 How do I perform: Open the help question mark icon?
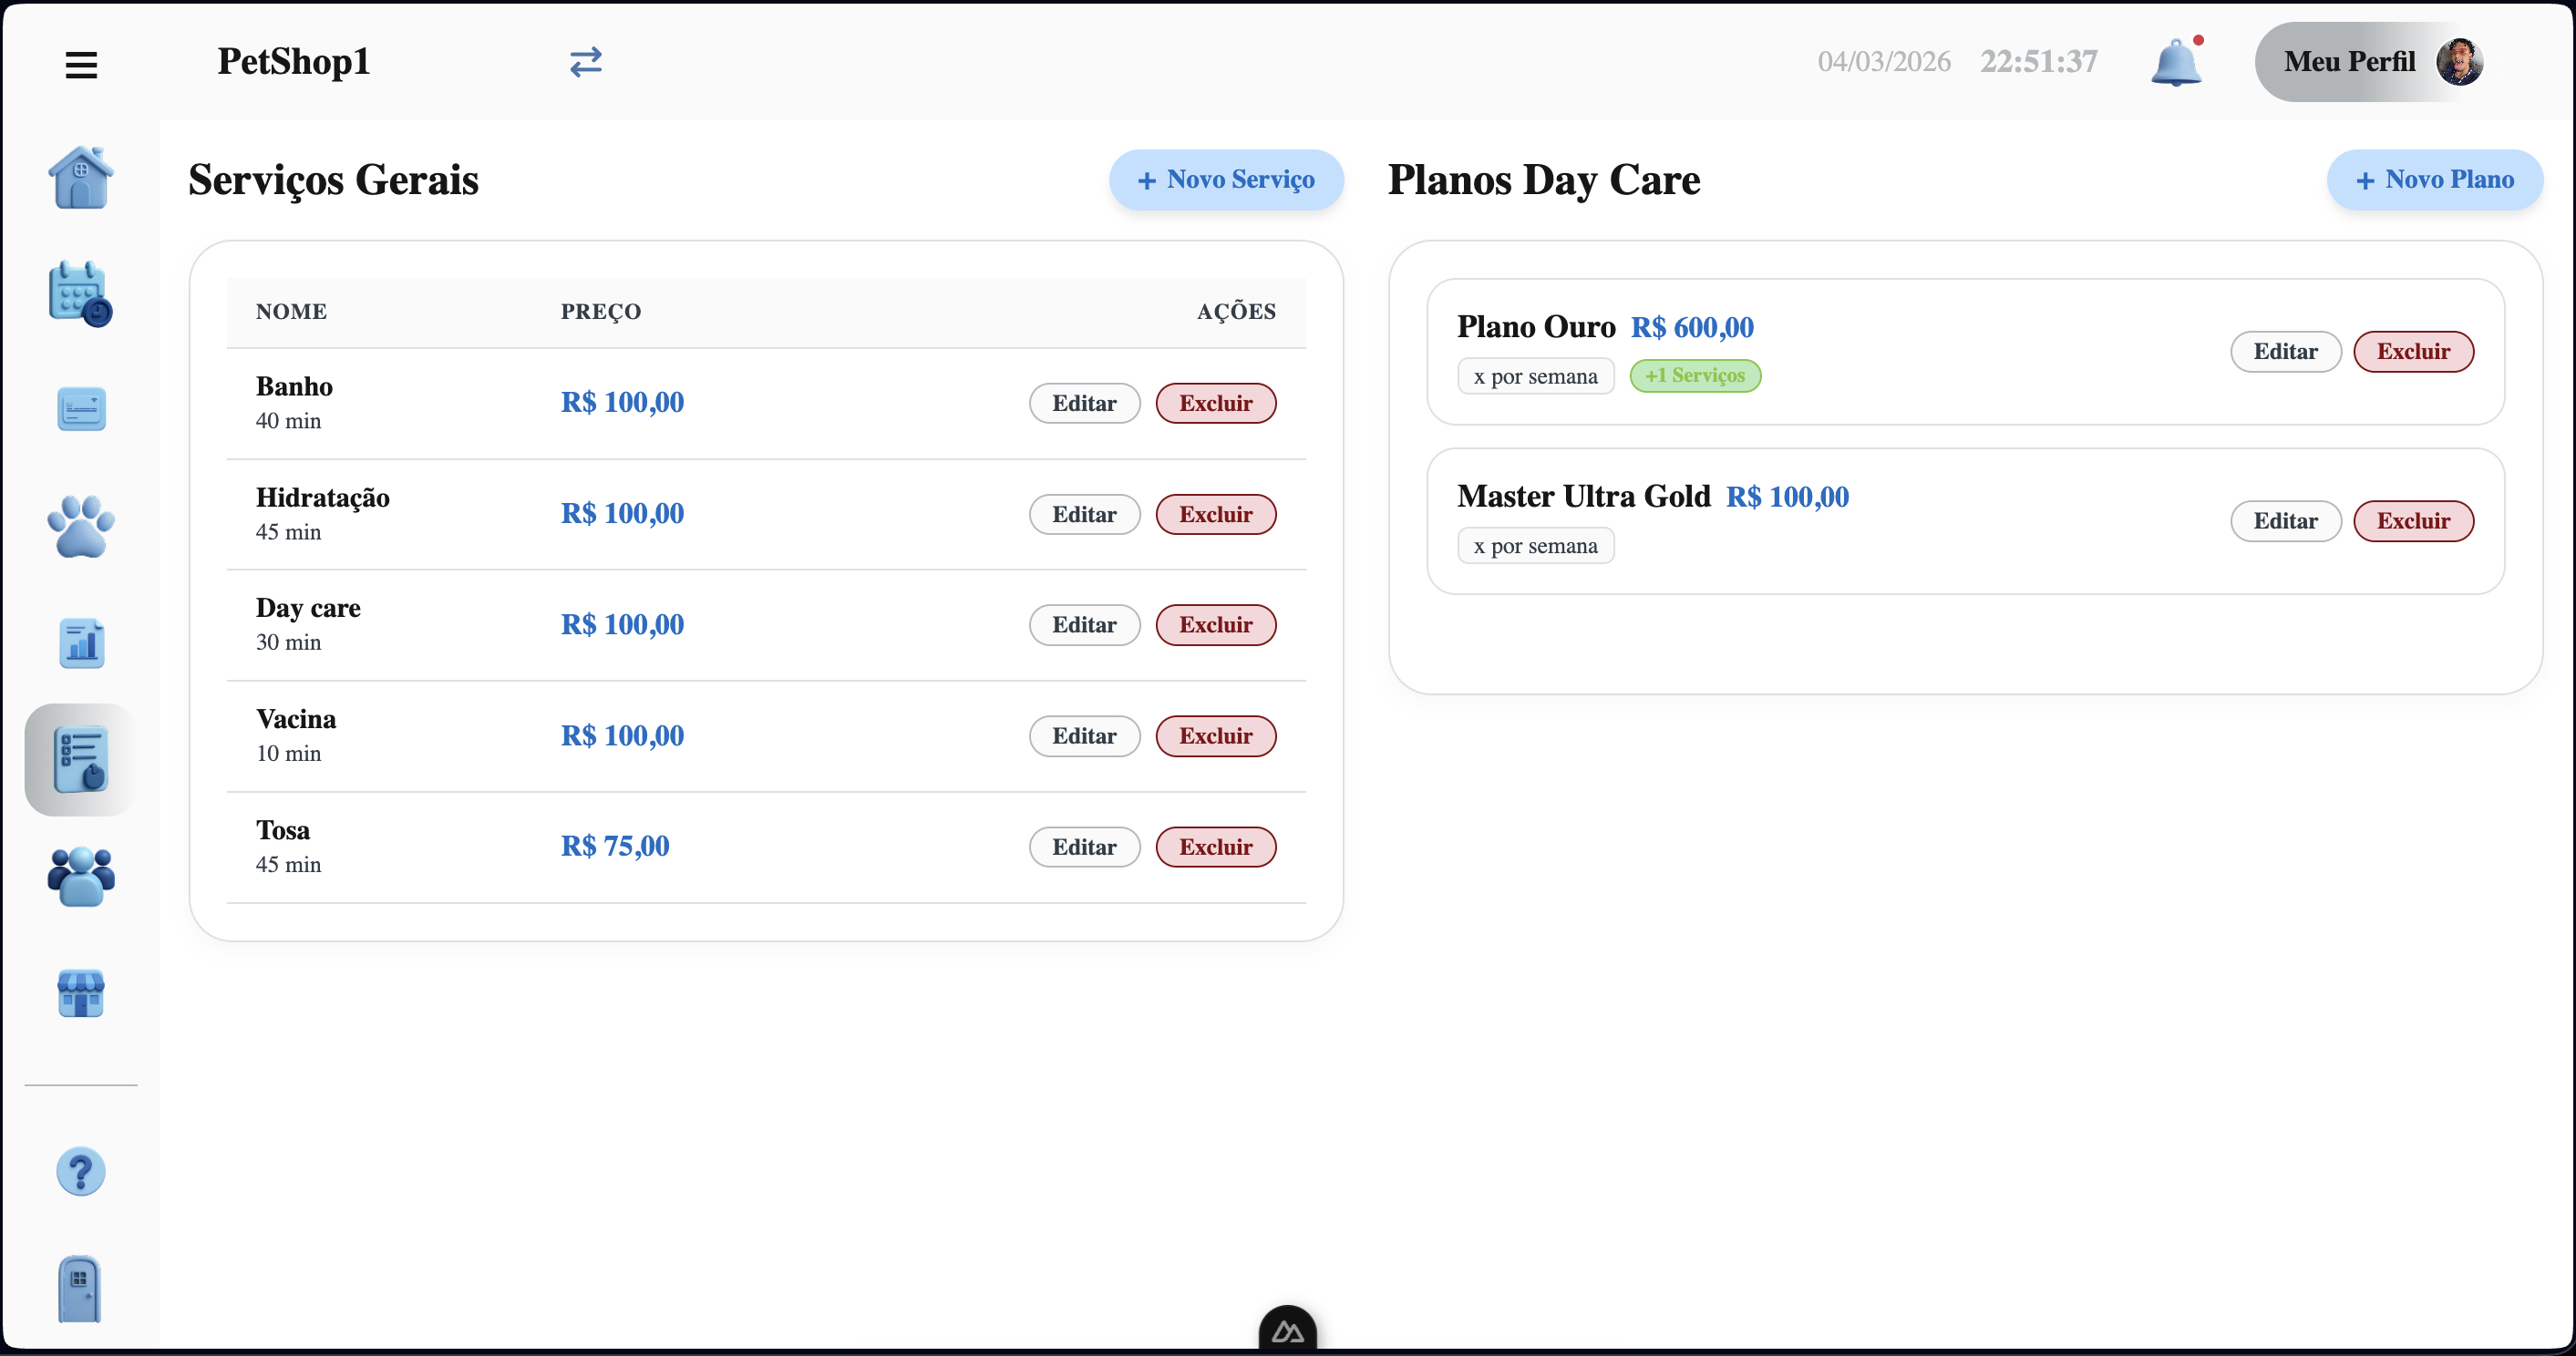tap(81, 1171)
